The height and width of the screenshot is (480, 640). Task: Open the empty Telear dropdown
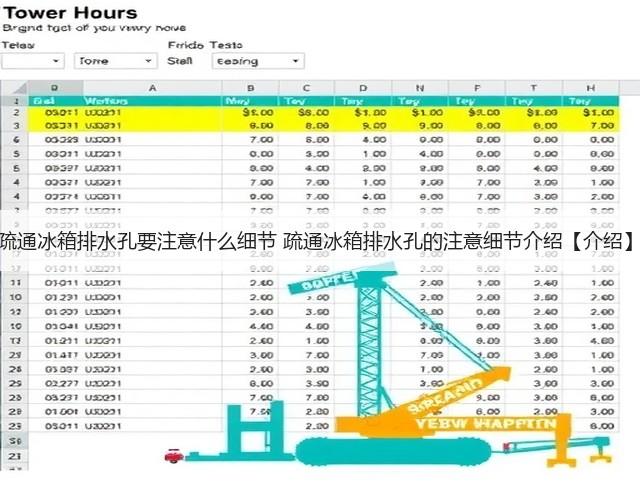click(x=33, y=61)
